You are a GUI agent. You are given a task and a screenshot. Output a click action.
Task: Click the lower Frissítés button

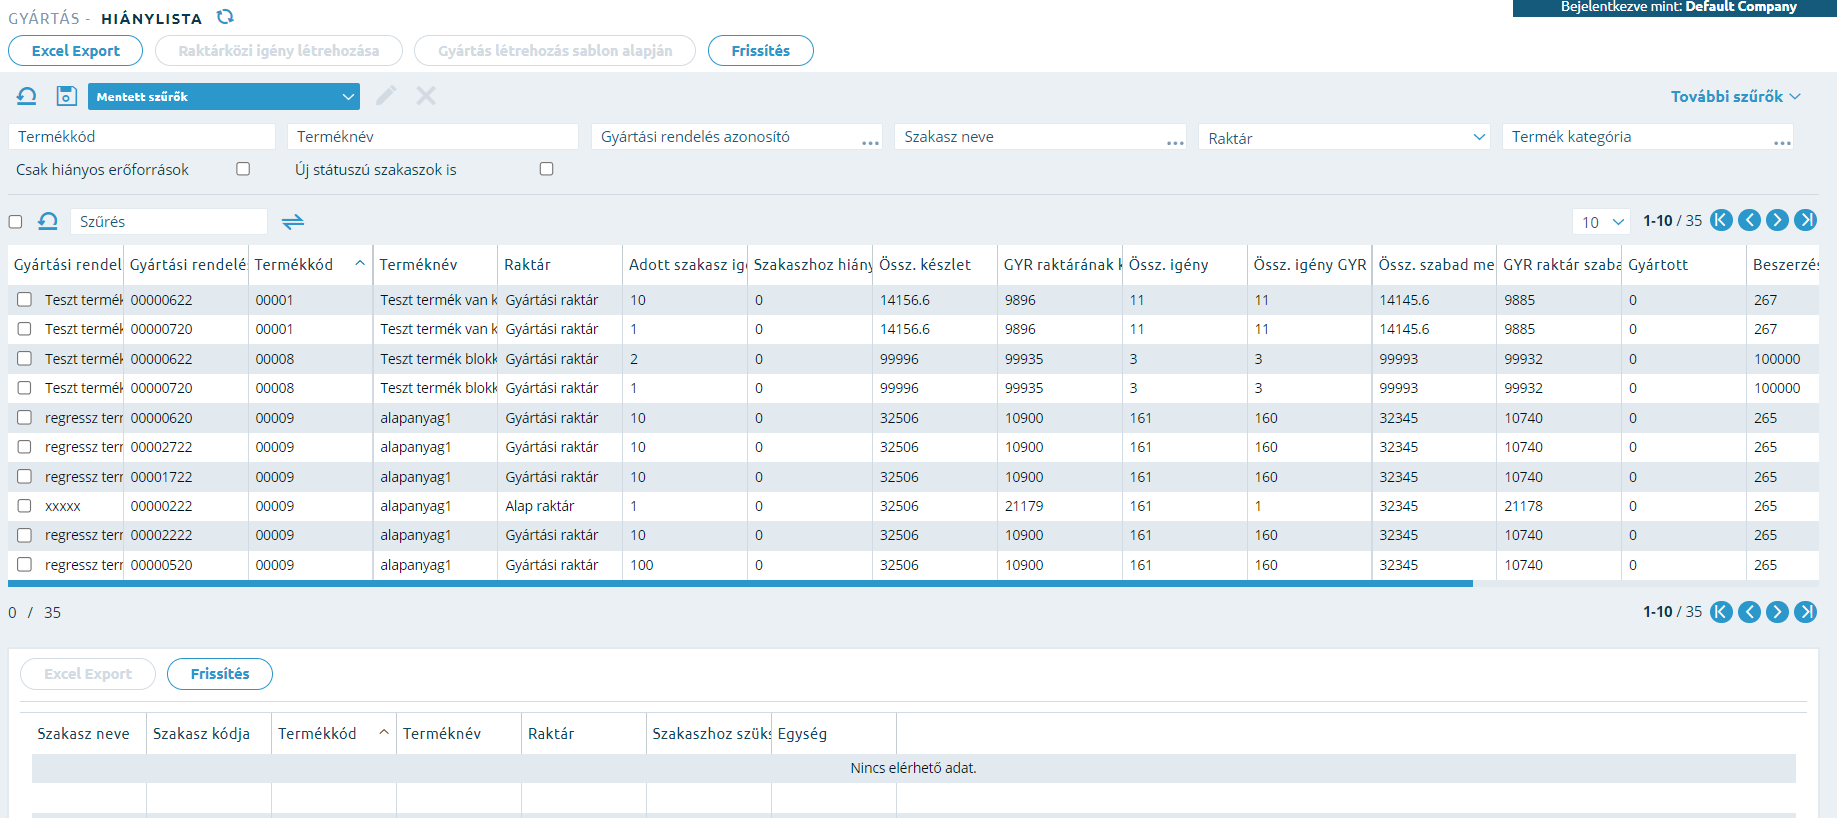click(220, 674)
